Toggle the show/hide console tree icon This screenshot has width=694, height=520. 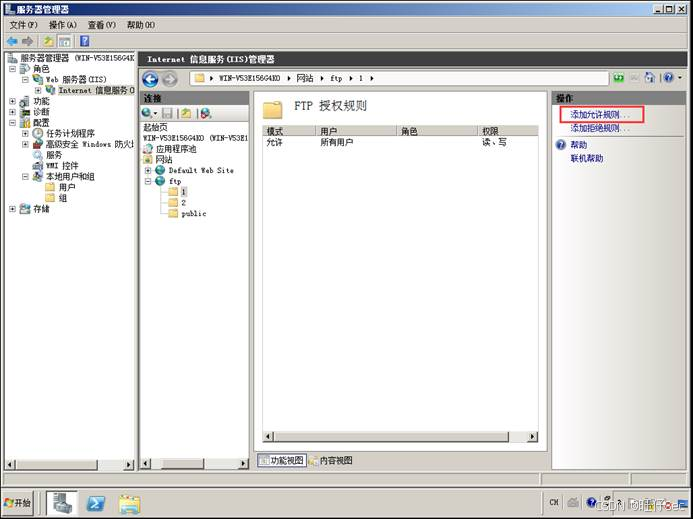(x=65, y=42)
